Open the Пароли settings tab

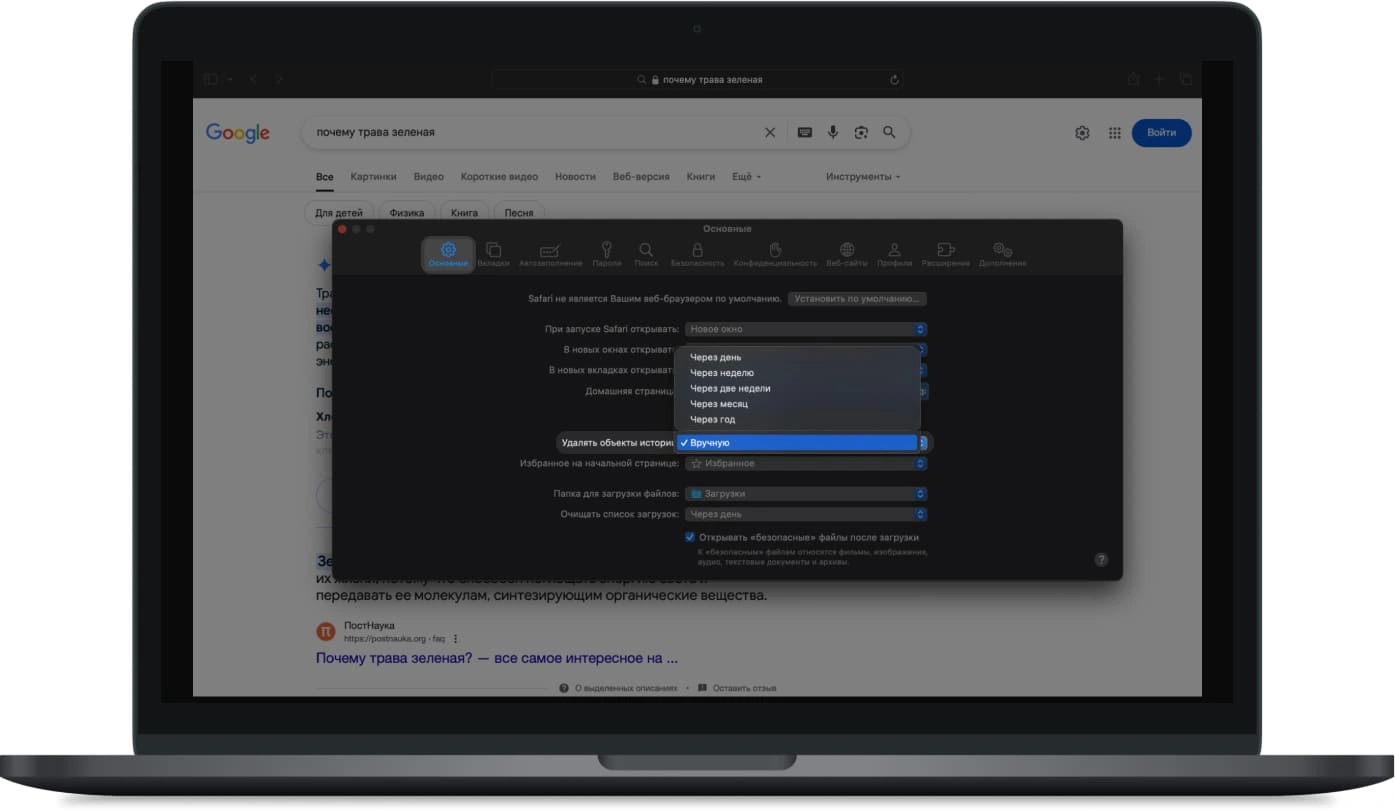(x=607, y=254)
